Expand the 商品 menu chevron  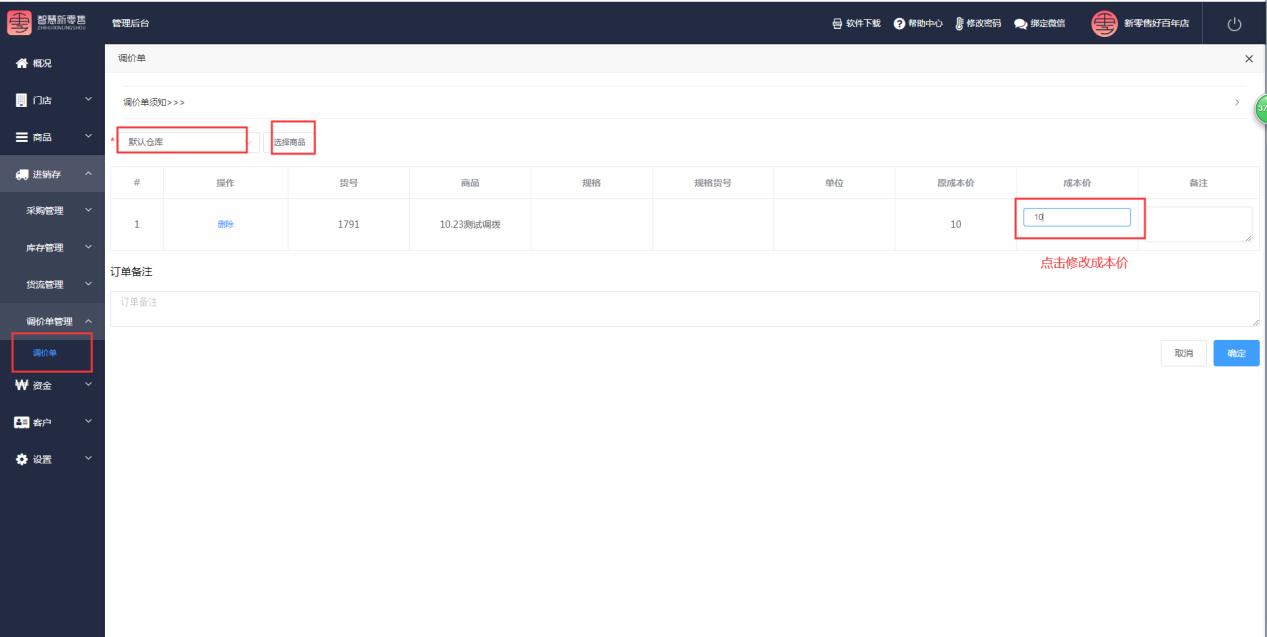pos(88,136)
